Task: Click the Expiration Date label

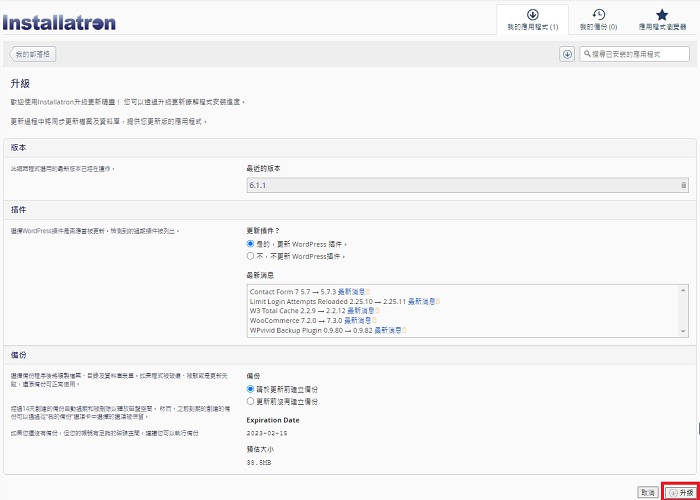Action: point(273,420)
